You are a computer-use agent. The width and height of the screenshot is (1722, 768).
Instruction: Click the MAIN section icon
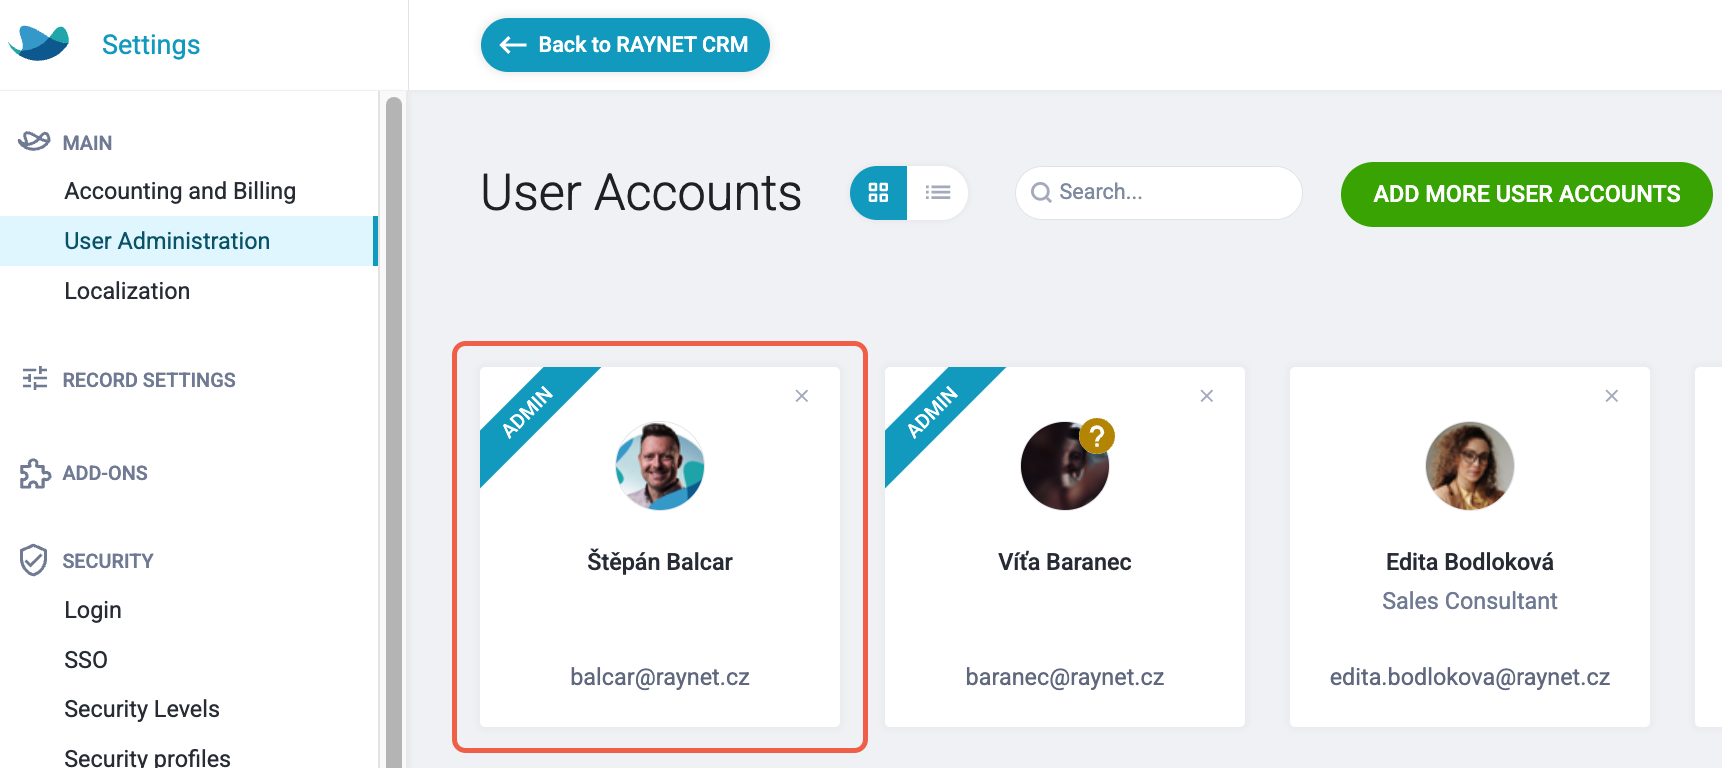(34, 141)
